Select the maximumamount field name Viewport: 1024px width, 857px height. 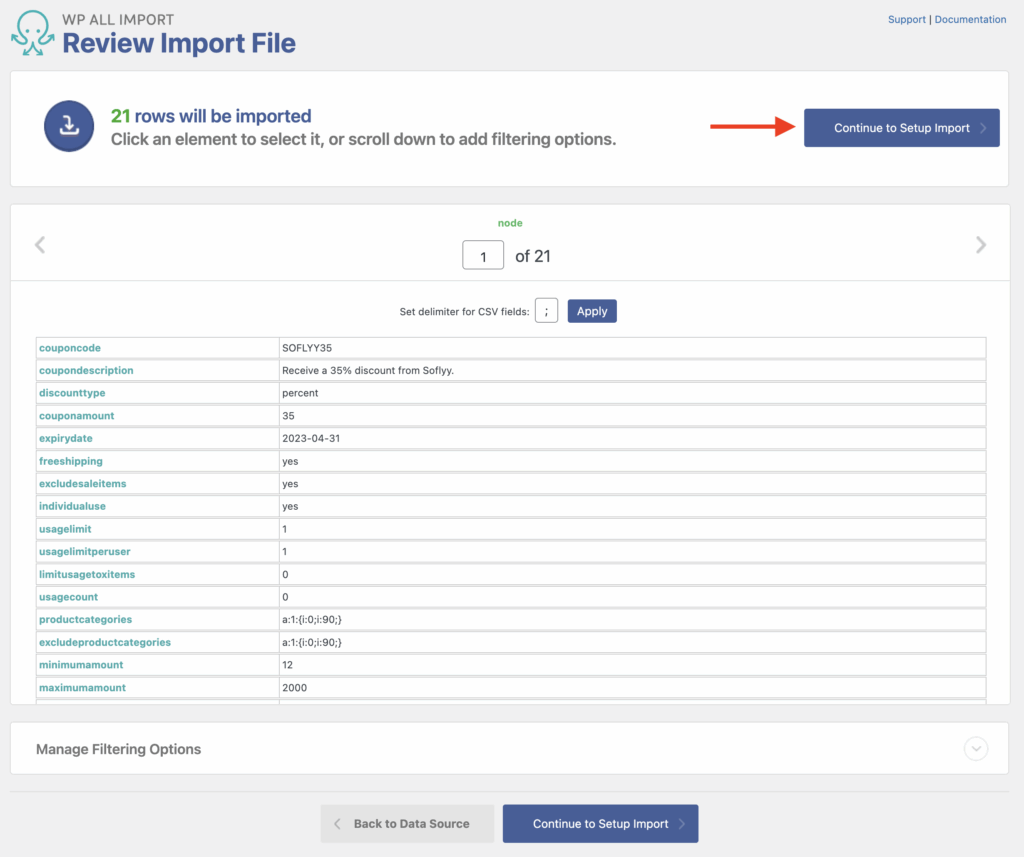(82, 687)
